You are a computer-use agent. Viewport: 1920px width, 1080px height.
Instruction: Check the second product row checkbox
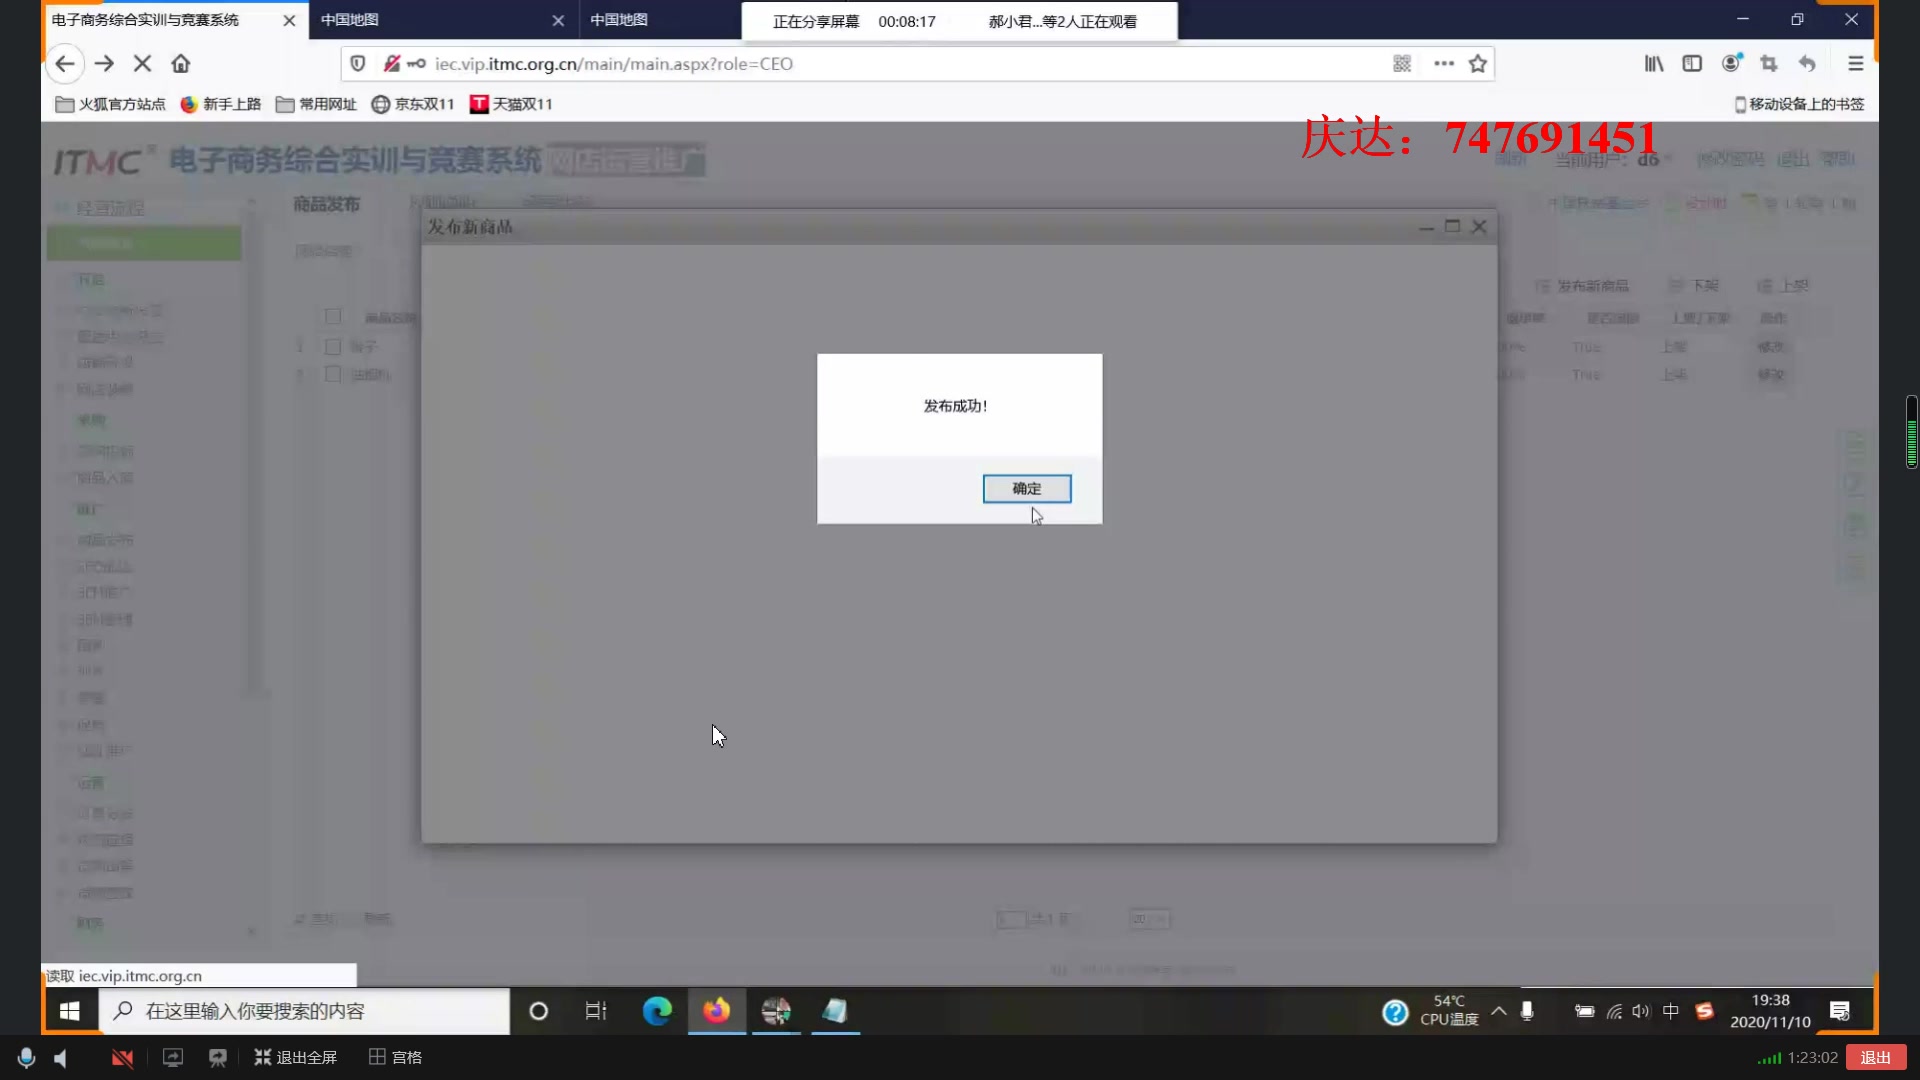coord(333,375)
